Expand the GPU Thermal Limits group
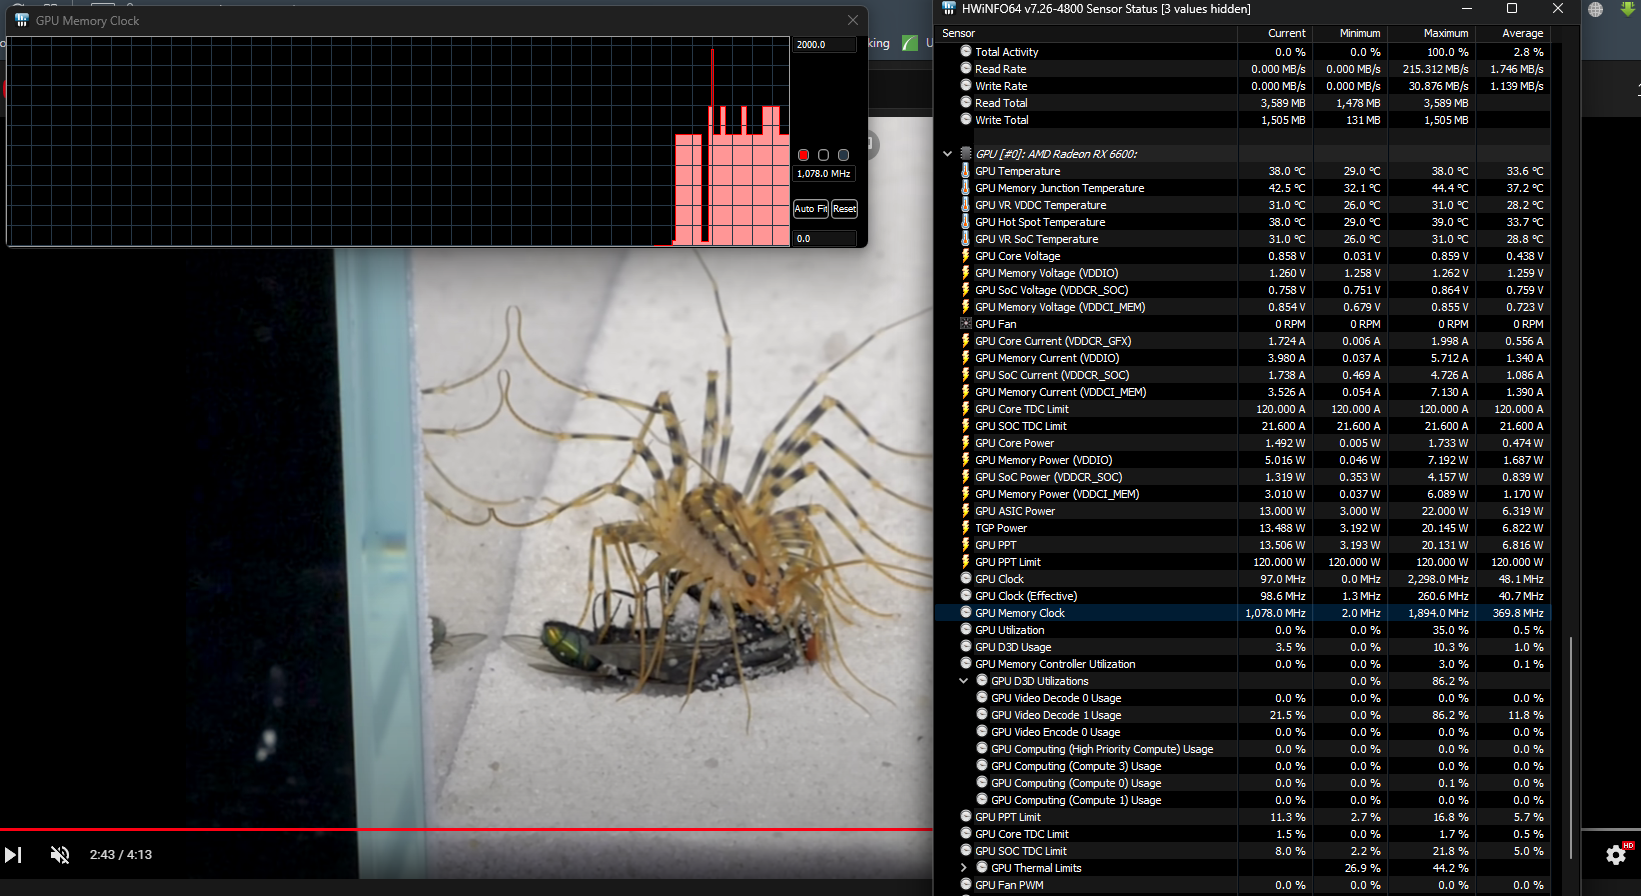 pyautogui.click(x=964, y=868)
